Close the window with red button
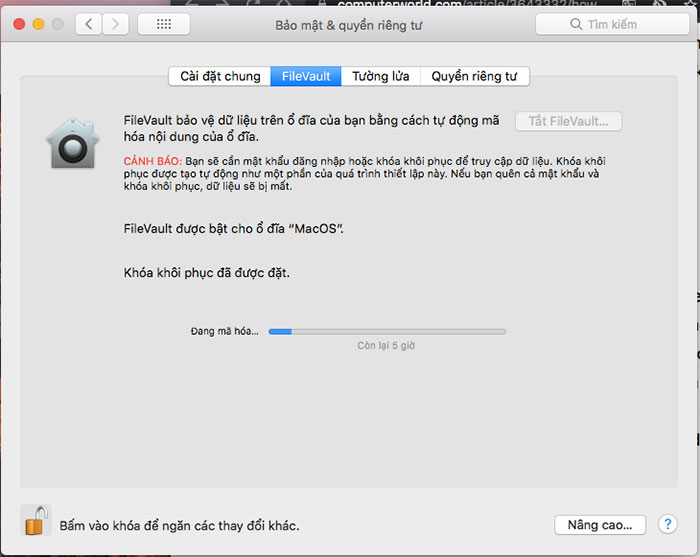 coord(19,24)
